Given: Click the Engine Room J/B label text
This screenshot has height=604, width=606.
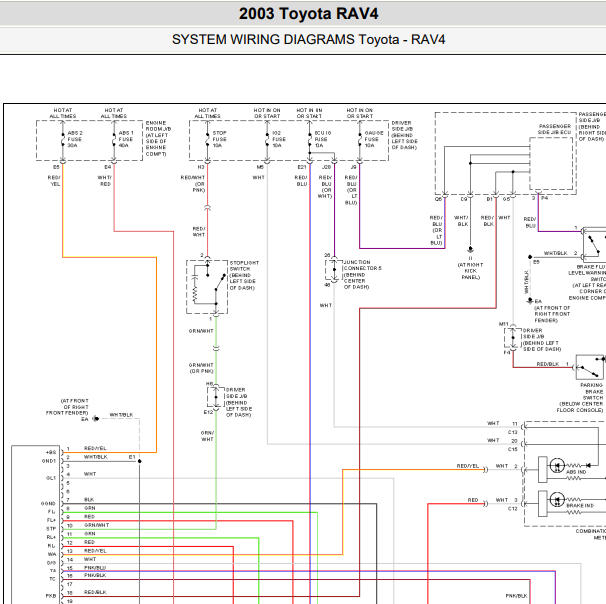Looking at the screenshot, I should coord(158,138).
